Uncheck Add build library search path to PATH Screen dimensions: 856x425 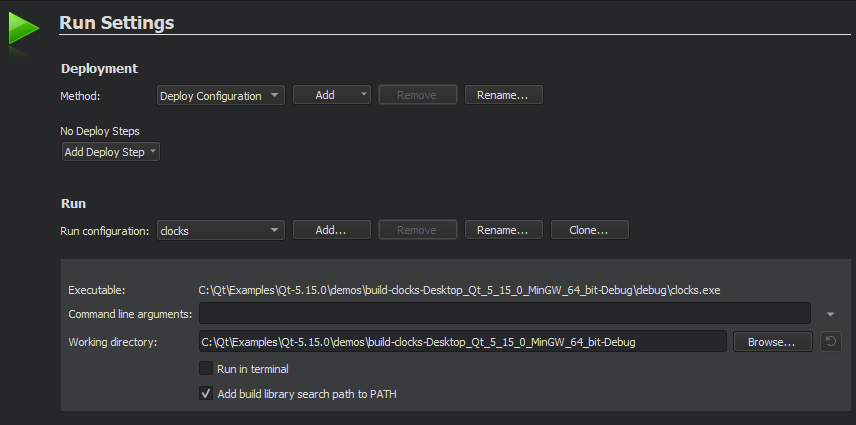(x=206, y=394)
